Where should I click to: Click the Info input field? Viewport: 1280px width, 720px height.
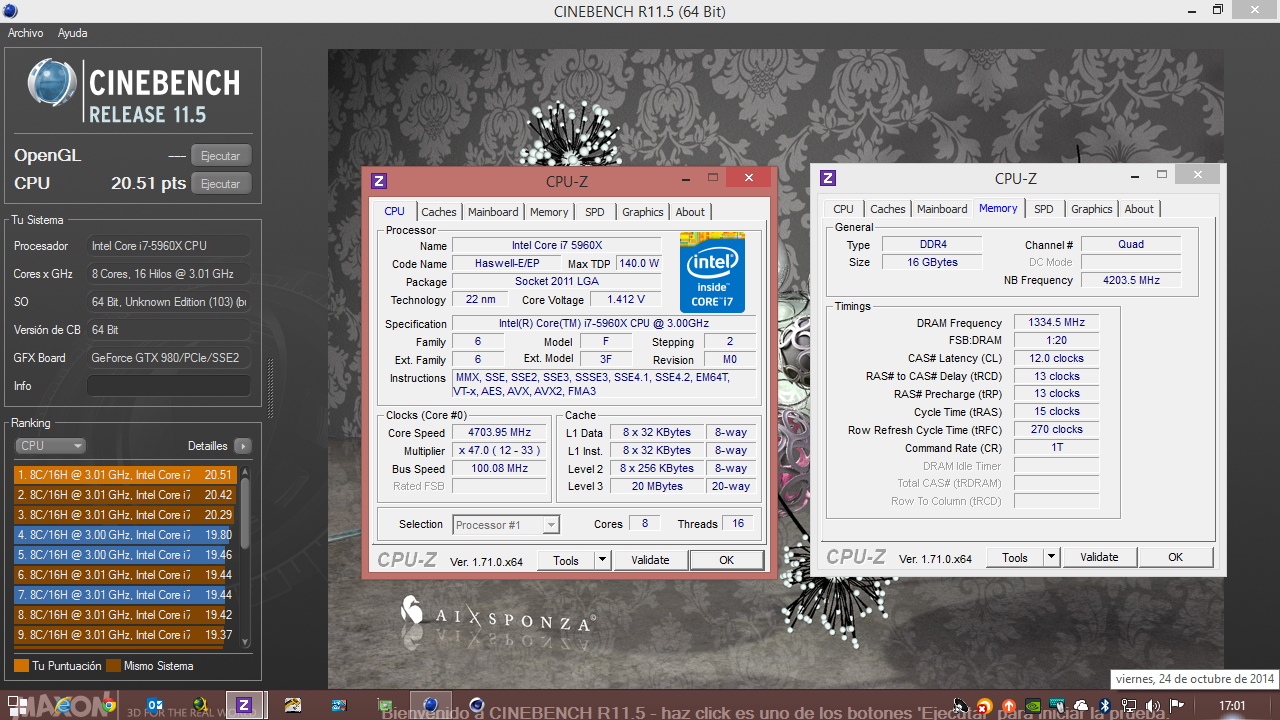click(168, 386)
